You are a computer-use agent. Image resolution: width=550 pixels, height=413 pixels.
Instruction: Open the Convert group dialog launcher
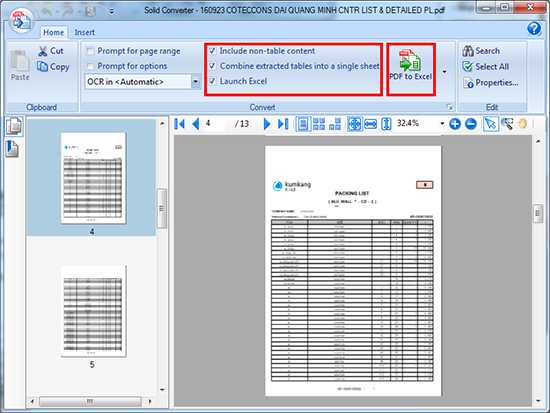tap(450, 107)
